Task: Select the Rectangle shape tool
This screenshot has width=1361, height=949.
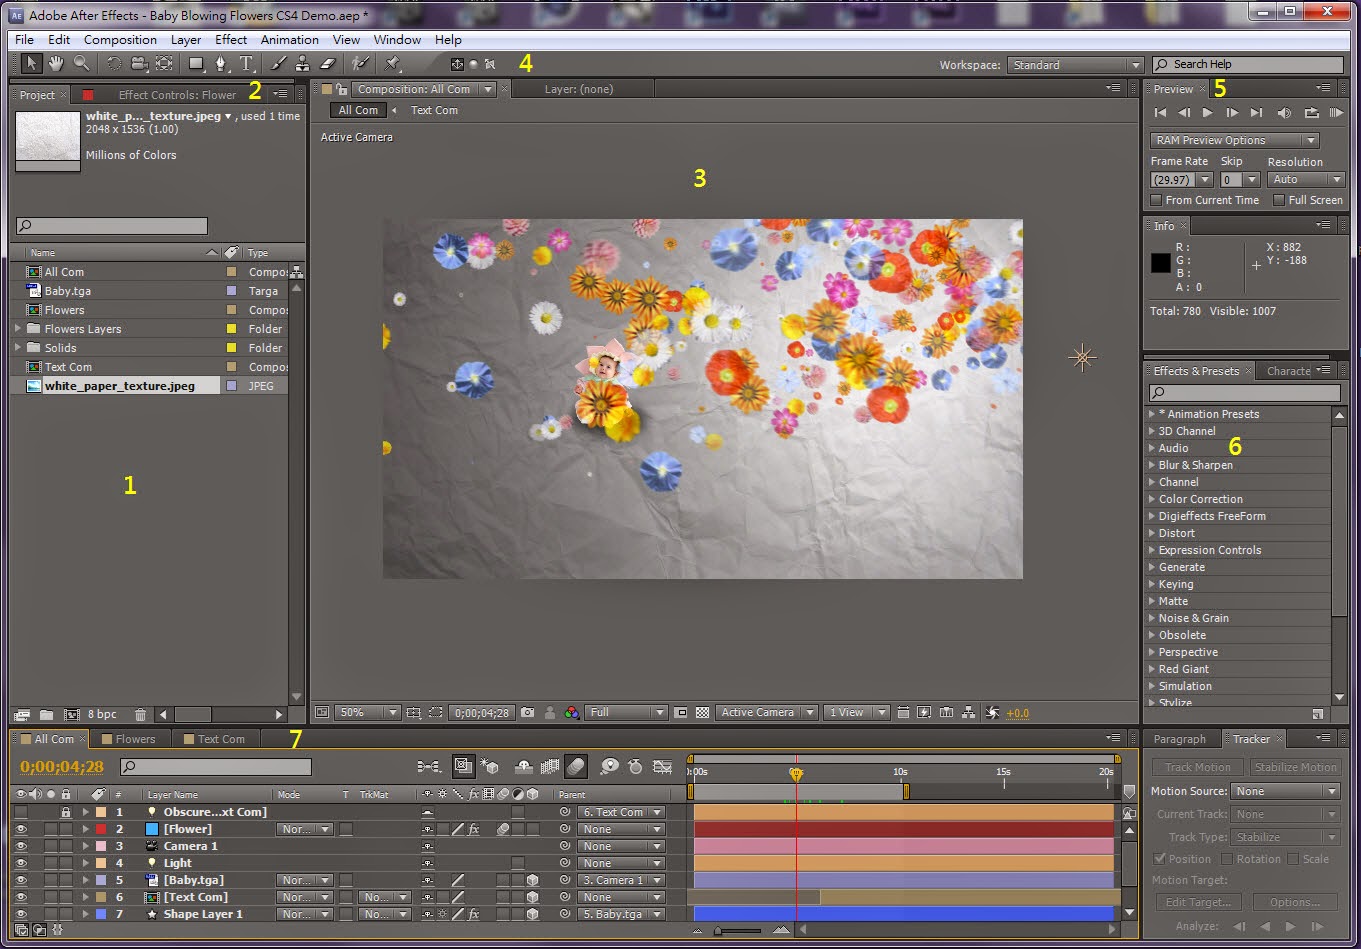Action: point(196,63)
